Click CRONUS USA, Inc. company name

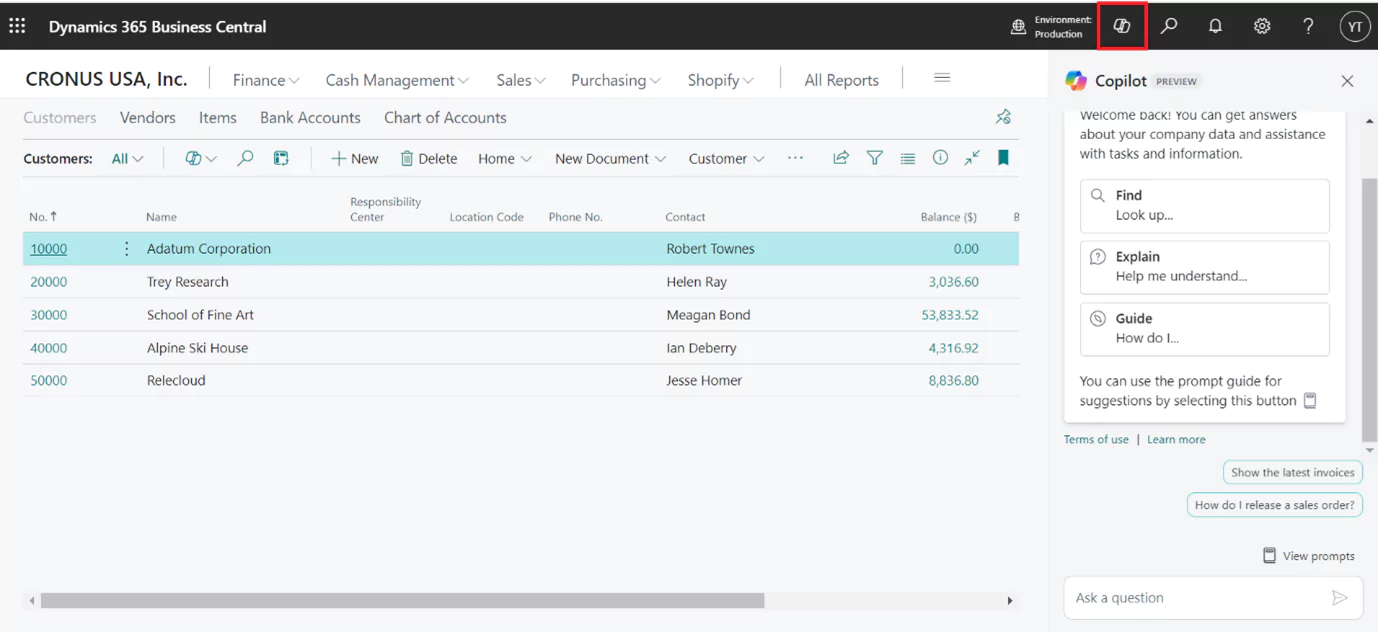pyautogui.click(x=106, y=79)
